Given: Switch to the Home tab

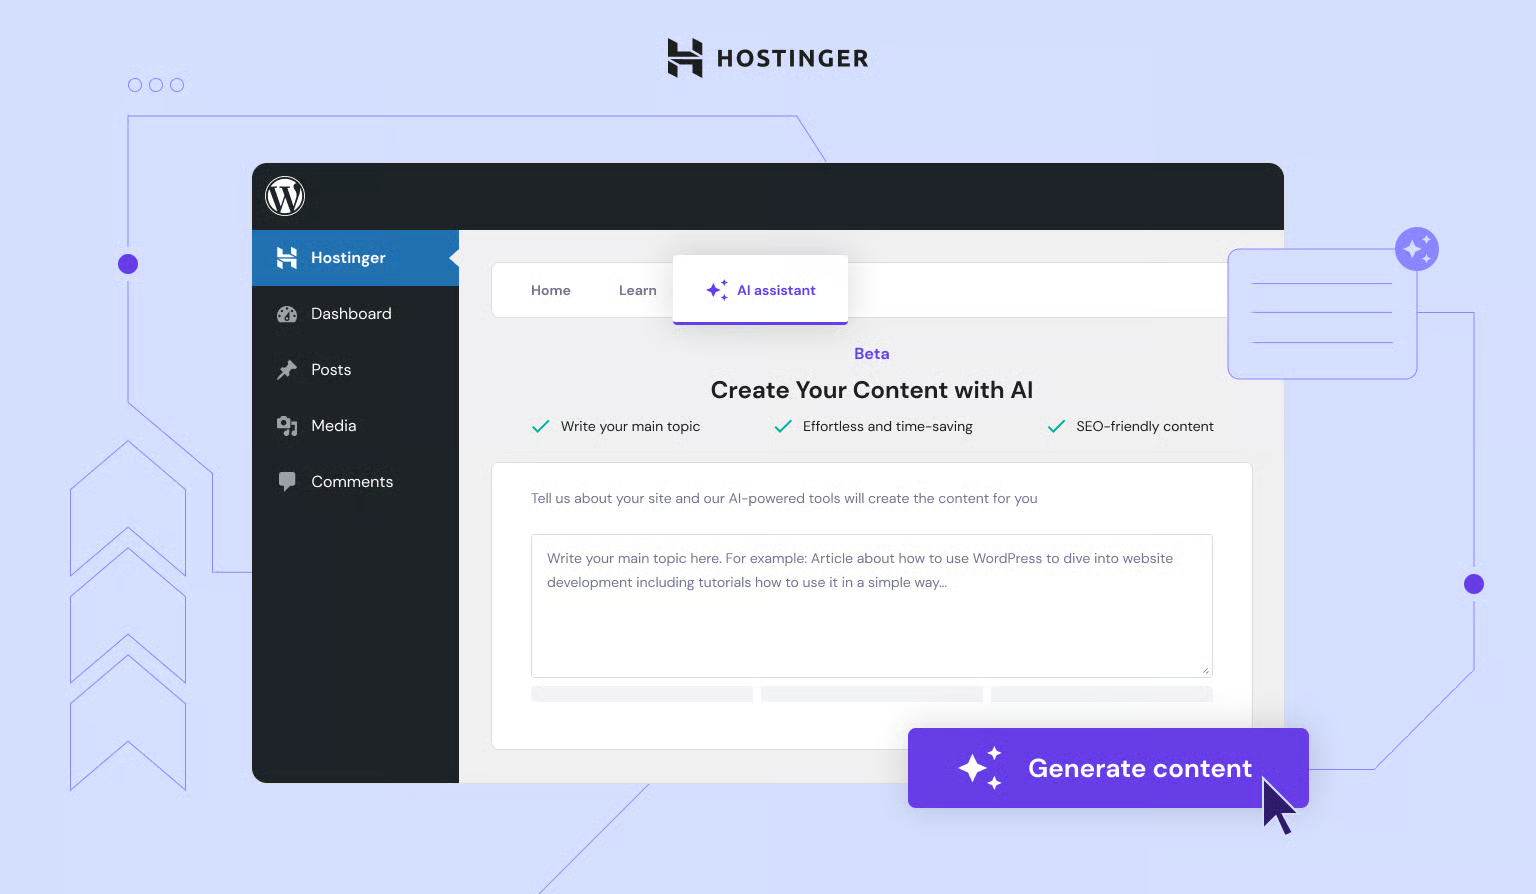Looking at the screenshot, I should pyautogui.click(x=551, y=290).
